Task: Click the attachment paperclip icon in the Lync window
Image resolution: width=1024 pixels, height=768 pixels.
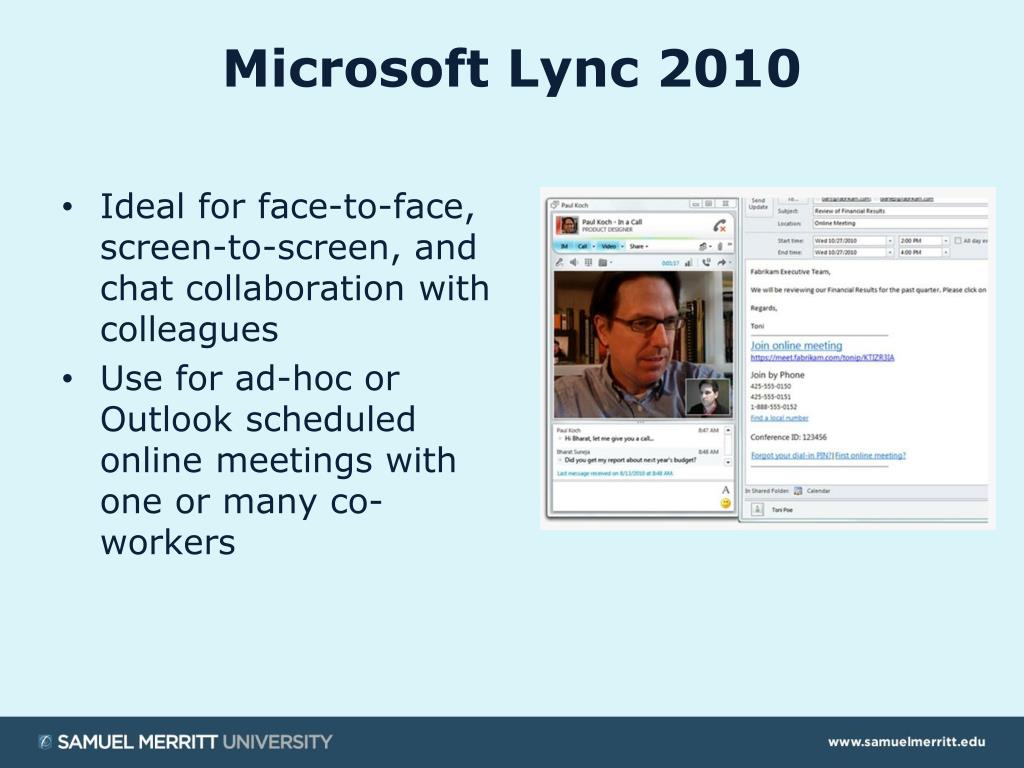Action: (720, 246)
